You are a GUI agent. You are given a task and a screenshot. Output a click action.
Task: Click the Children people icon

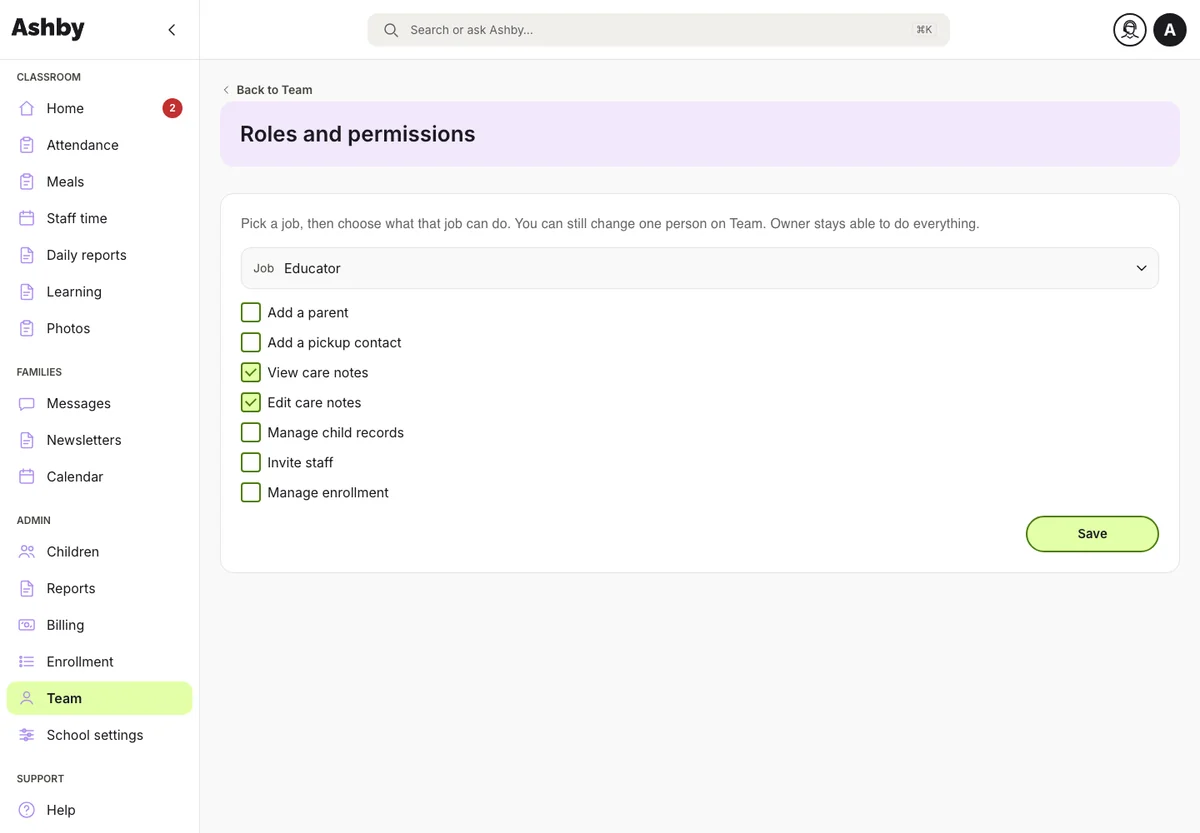click(27, 552)
